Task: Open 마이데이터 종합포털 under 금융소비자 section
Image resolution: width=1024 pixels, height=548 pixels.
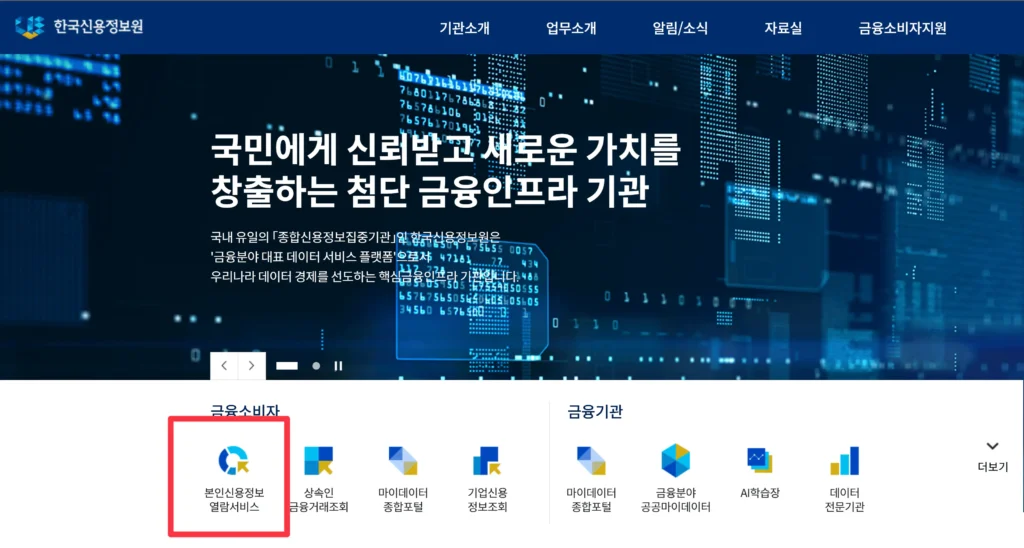Action: (x=403, y=461)
